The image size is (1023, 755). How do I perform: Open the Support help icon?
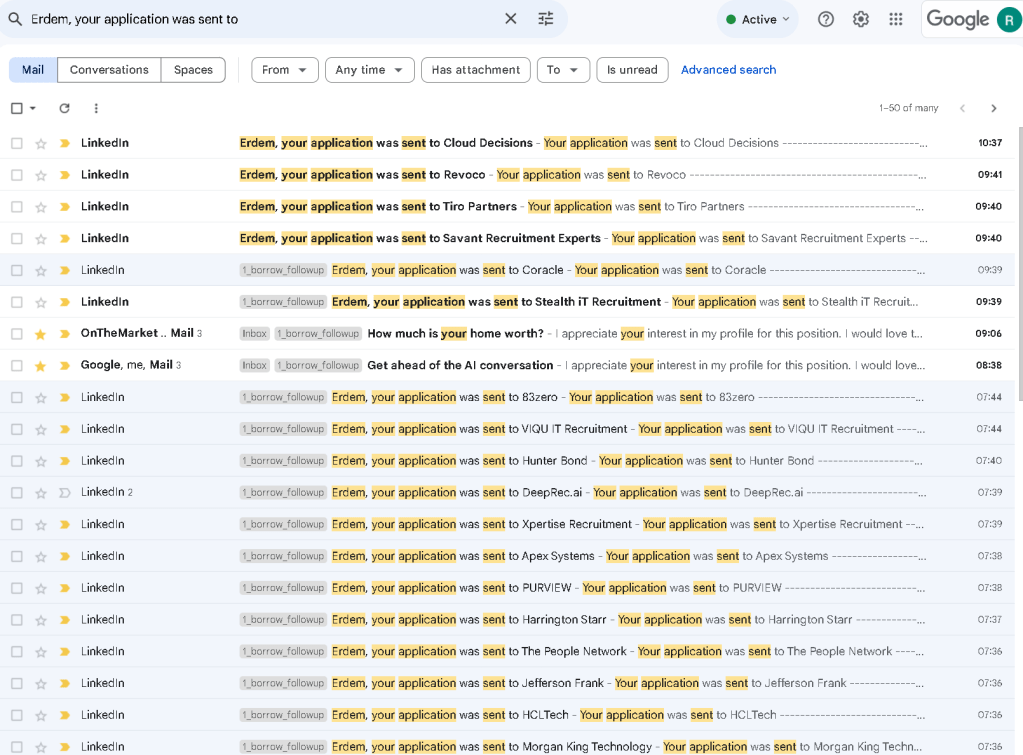click(x=826, y=20)
